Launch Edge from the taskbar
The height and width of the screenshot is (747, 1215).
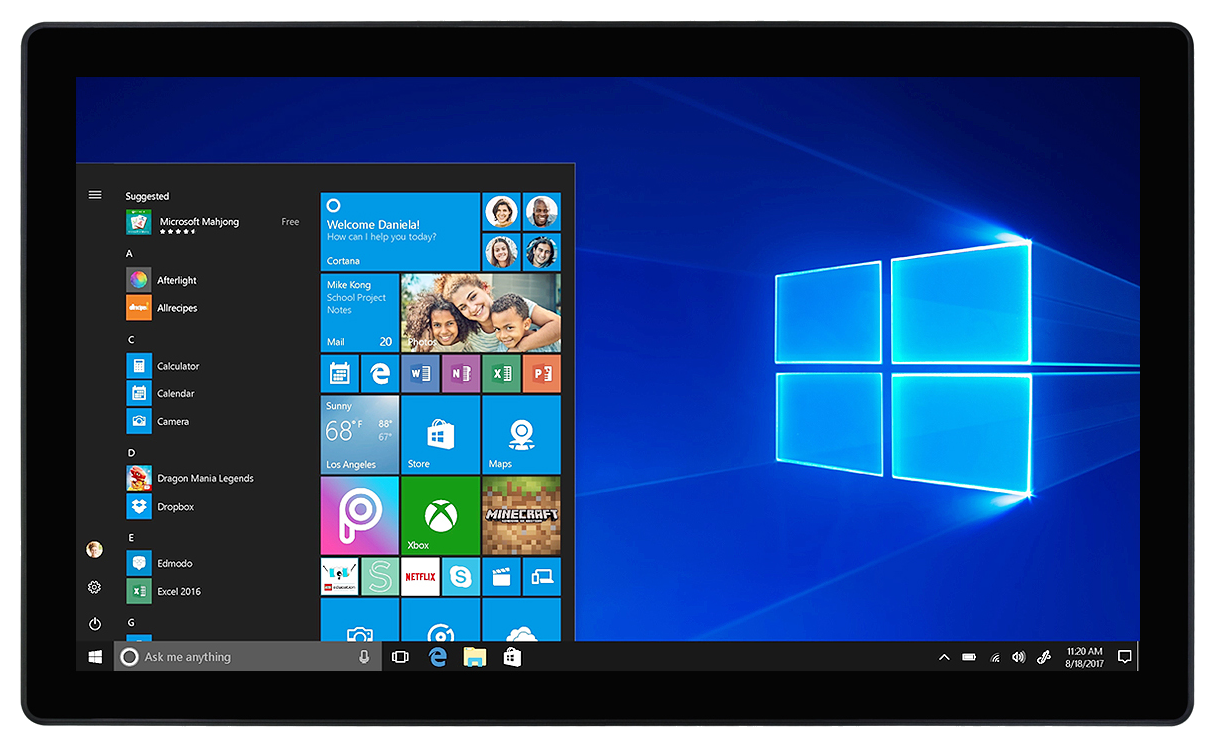(437, 657)
